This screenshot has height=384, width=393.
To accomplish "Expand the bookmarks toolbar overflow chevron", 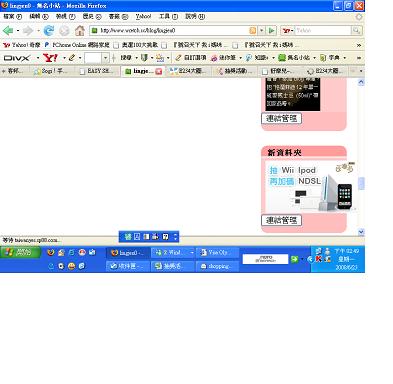I will point(359,45).
